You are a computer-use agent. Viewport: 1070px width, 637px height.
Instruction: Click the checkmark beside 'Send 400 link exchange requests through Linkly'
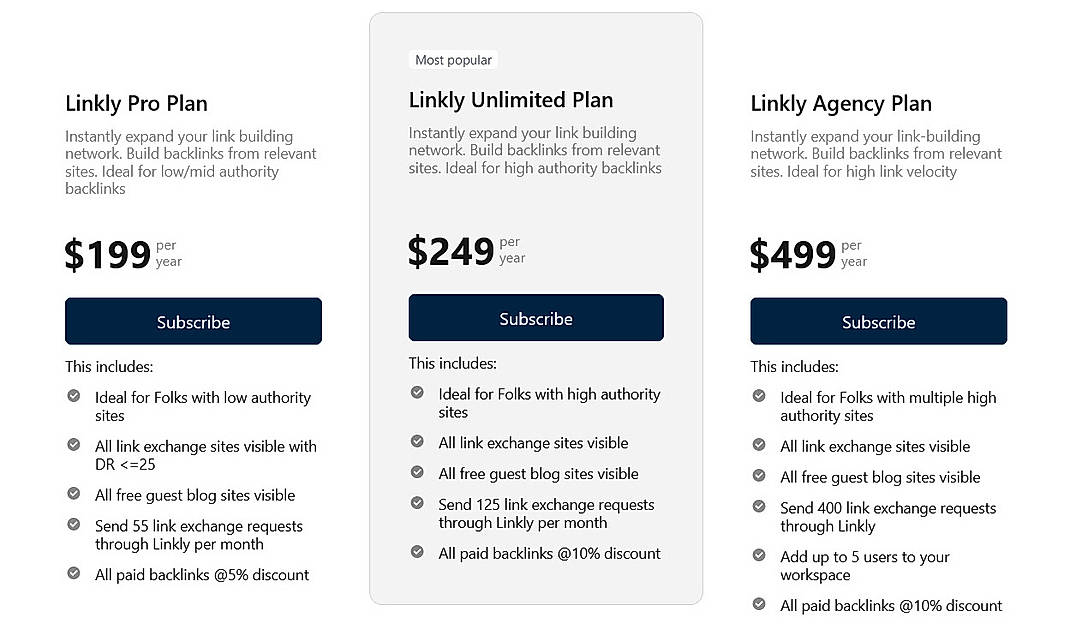(759, 504)
